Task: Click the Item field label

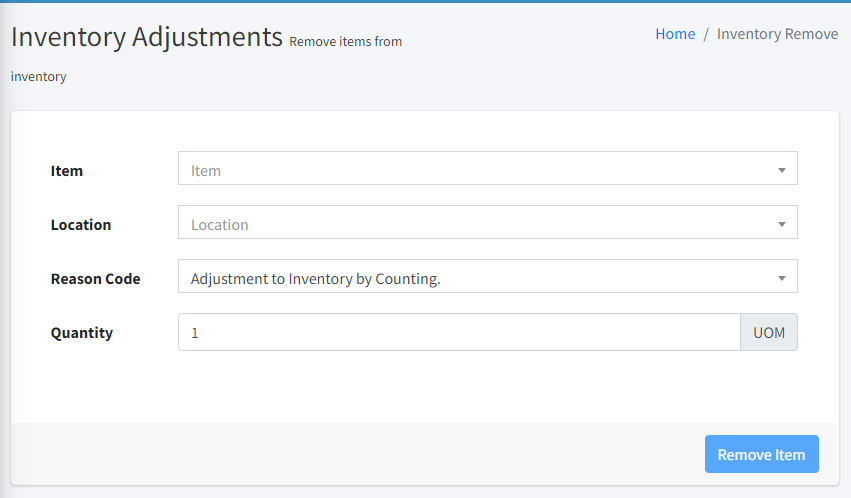Action: [x=67, y=171]
